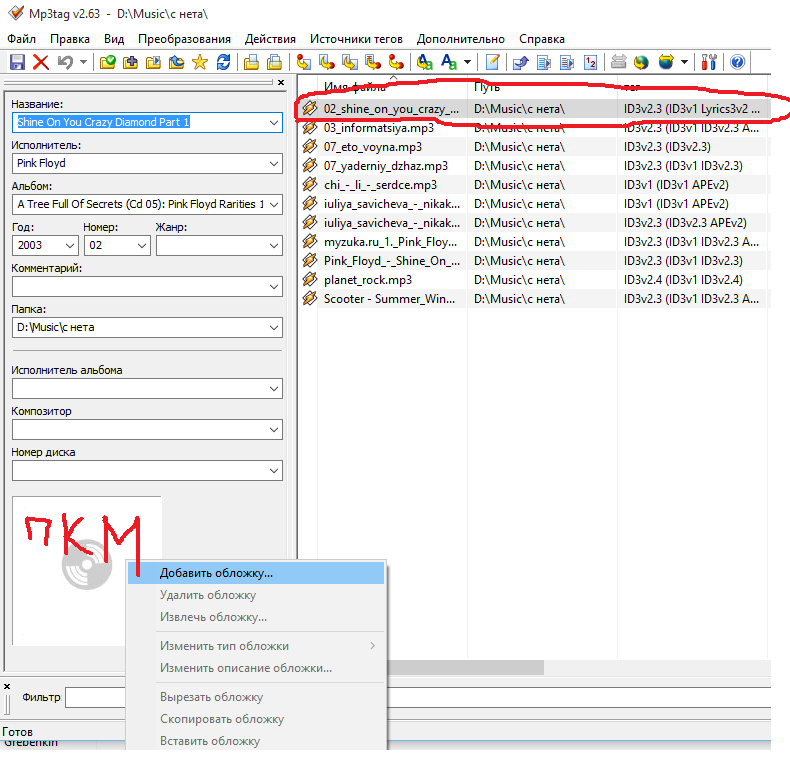Expand the Жанр dropdown
Image resolution: width=790 pixels, height=757 pixels.
[274, 246]
